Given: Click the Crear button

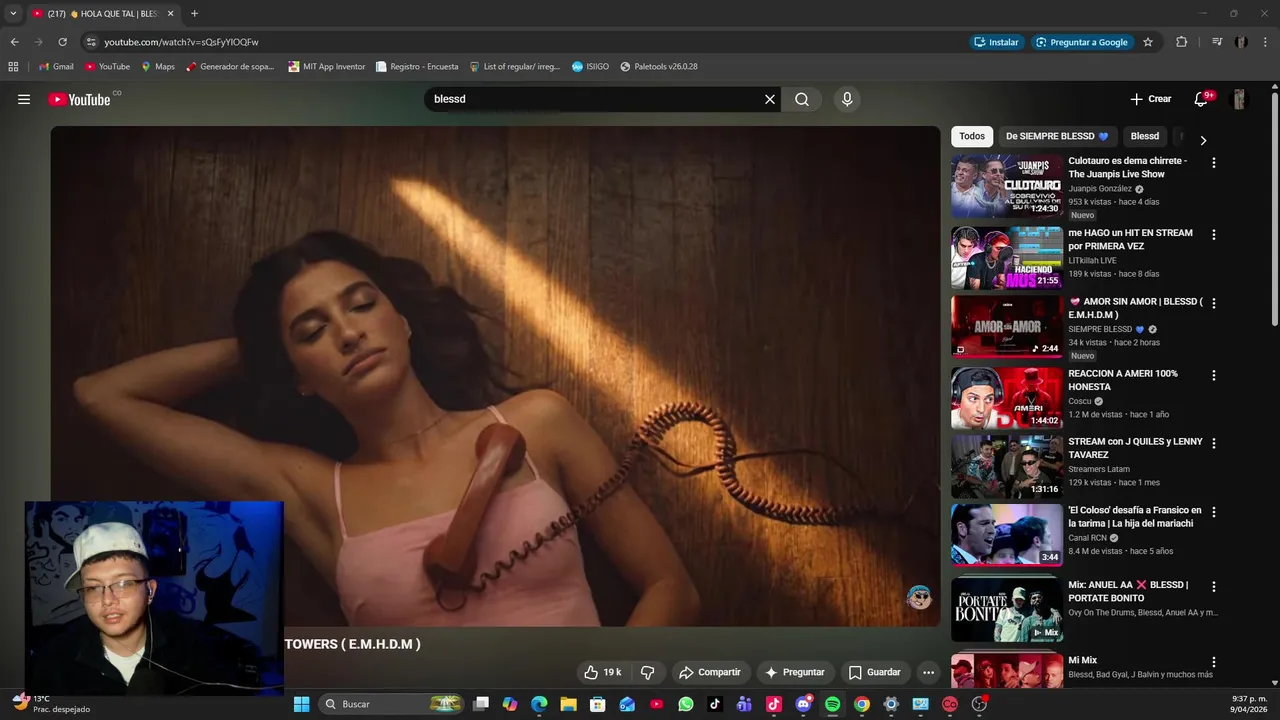Looking at the screenshot, I should 1151,99.
